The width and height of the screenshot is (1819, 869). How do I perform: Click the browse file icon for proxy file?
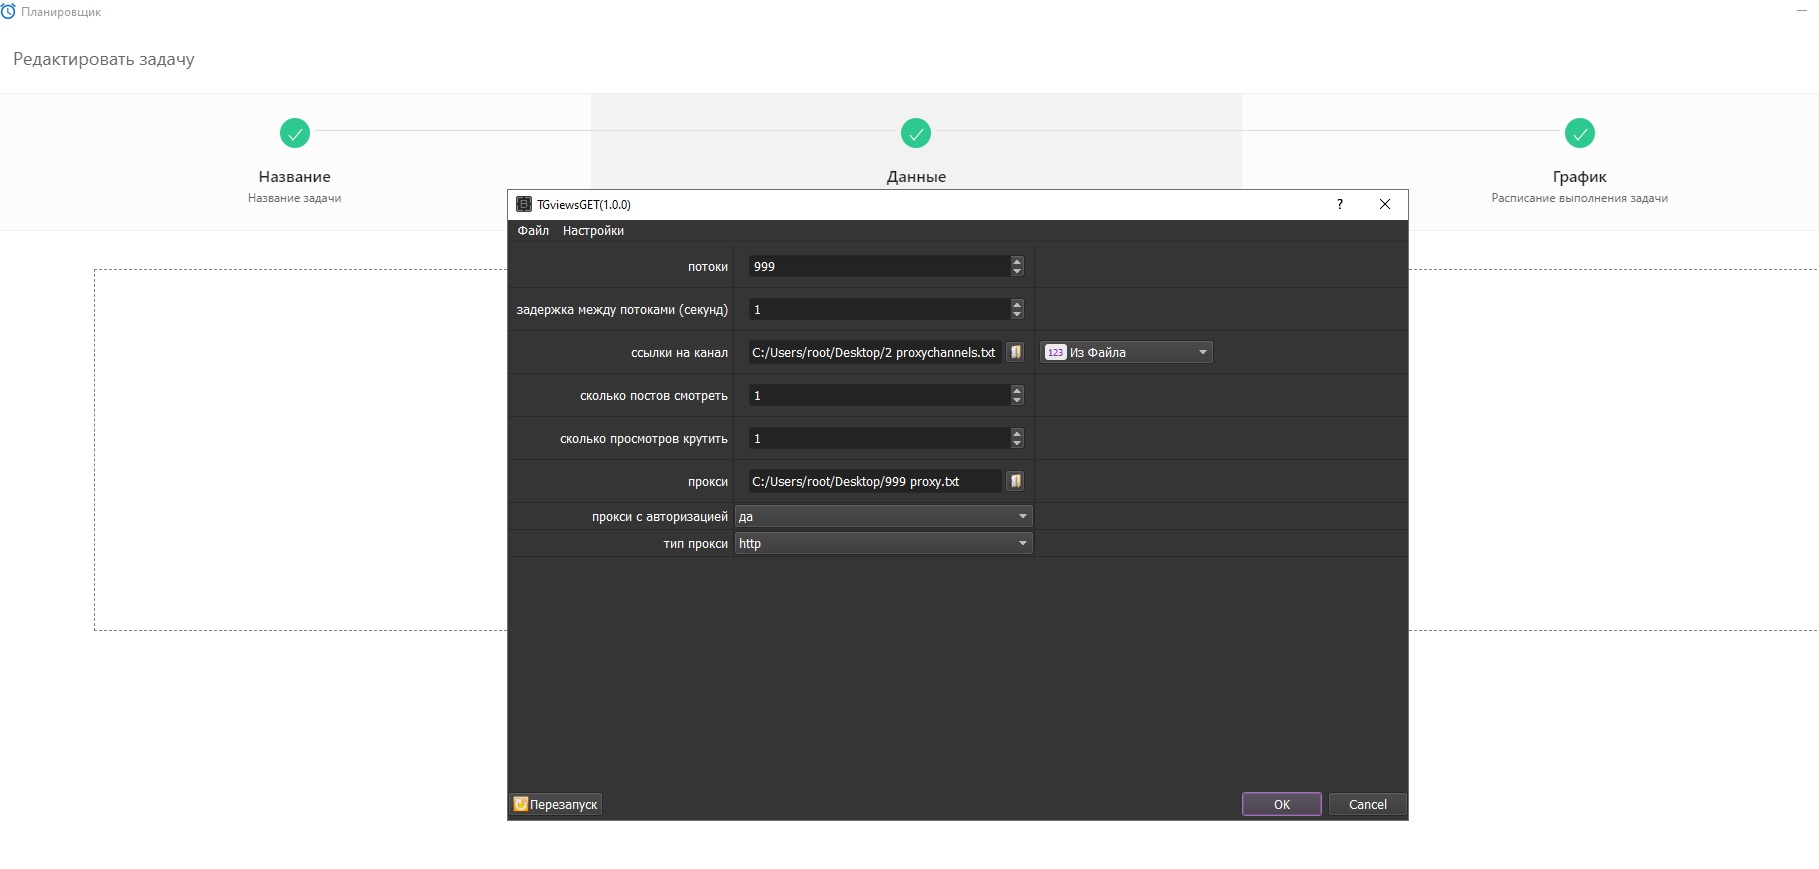(x=1015, y=481)
